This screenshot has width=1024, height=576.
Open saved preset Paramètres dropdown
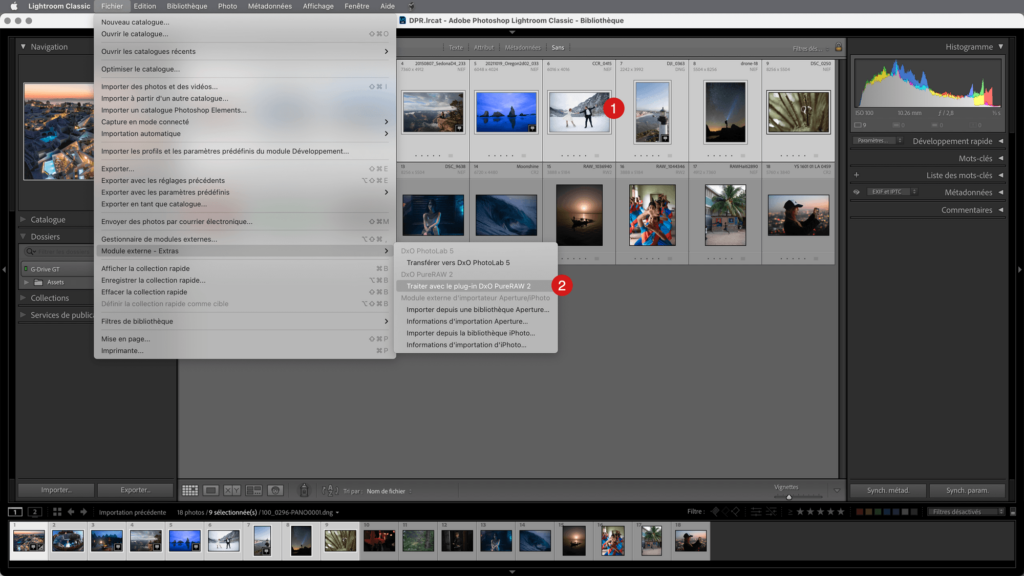coord(878,140)
